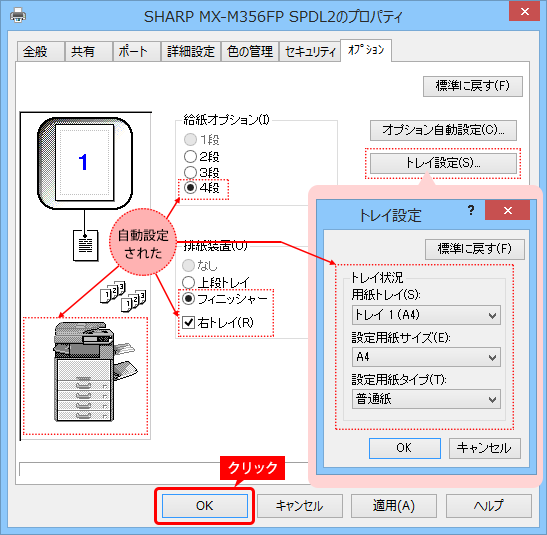This screenshot has height=535, width=547.
Task: Select the オプション tab
Action: pyautogui.click(x=366, y=50)
